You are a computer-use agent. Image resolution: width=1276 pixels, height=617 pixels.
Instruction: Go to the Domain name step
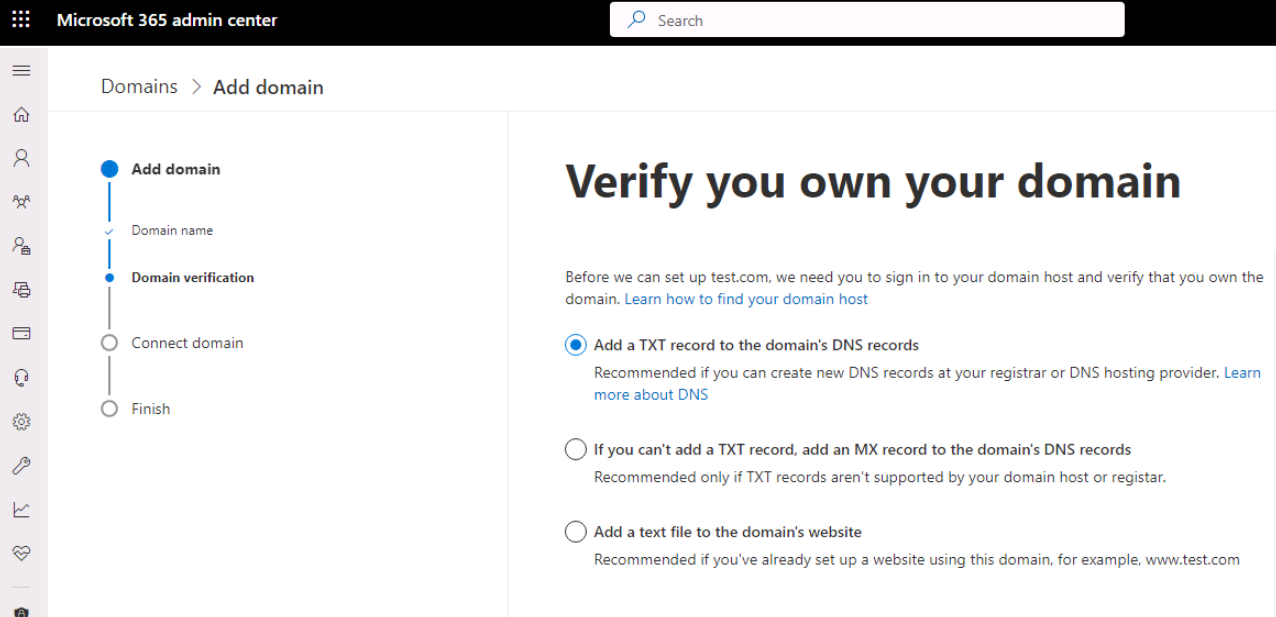pyautogui.click(x=172, y=230)
